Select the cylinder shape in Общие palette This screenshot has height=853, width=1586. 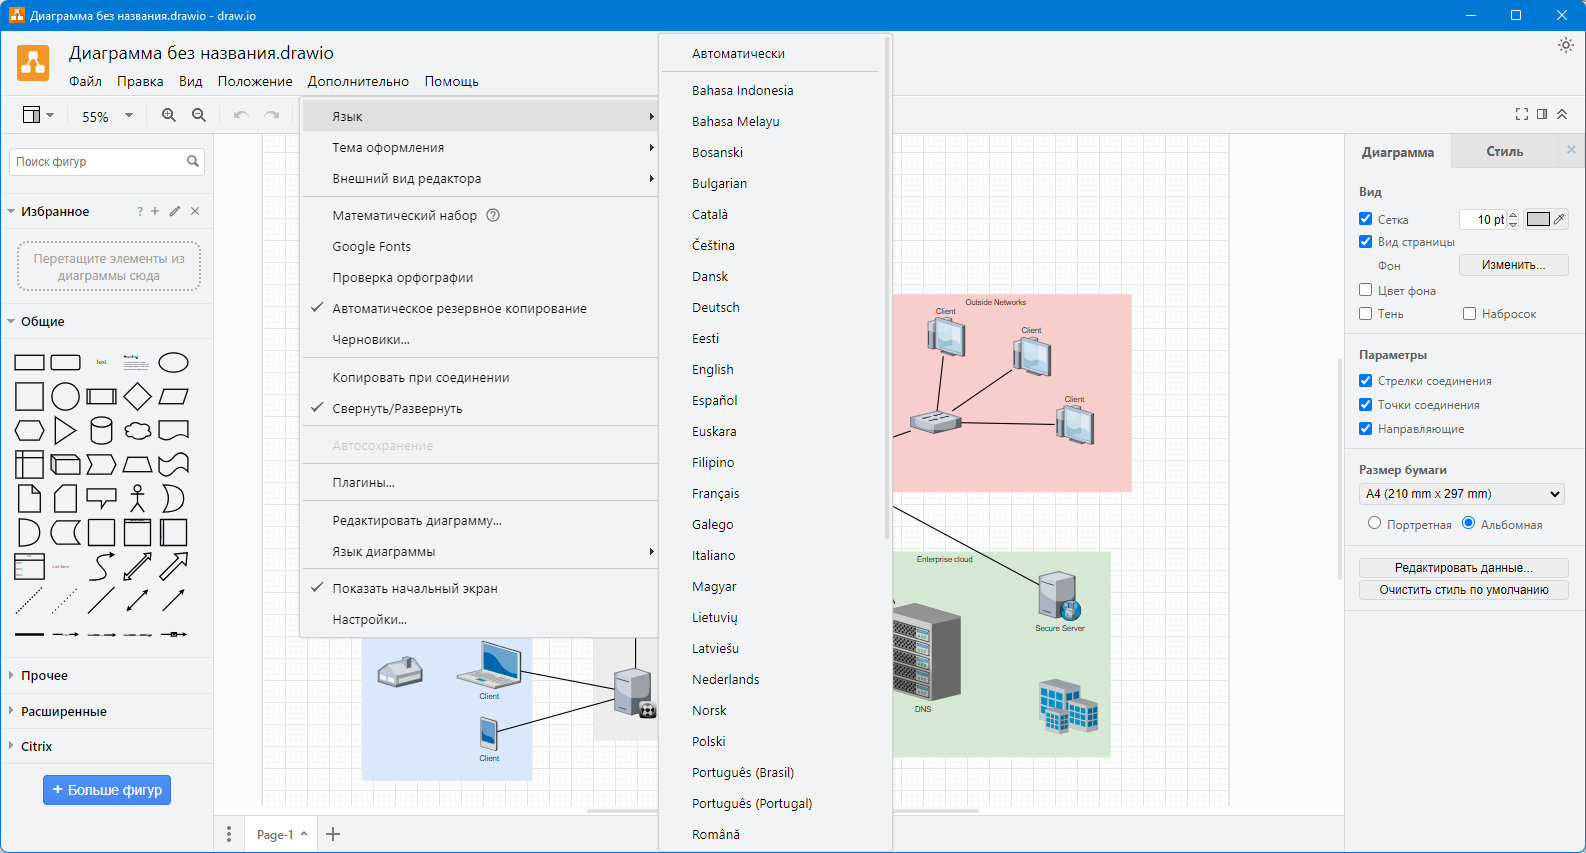click(101, 430)
